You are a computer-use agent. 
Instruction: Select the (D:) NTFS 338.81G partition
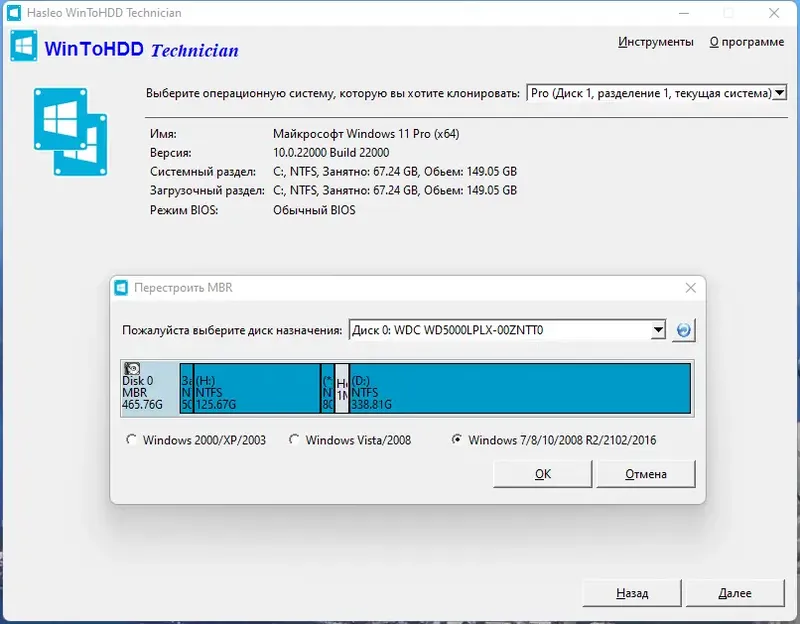pyautogui.click(x=520, y=388)
